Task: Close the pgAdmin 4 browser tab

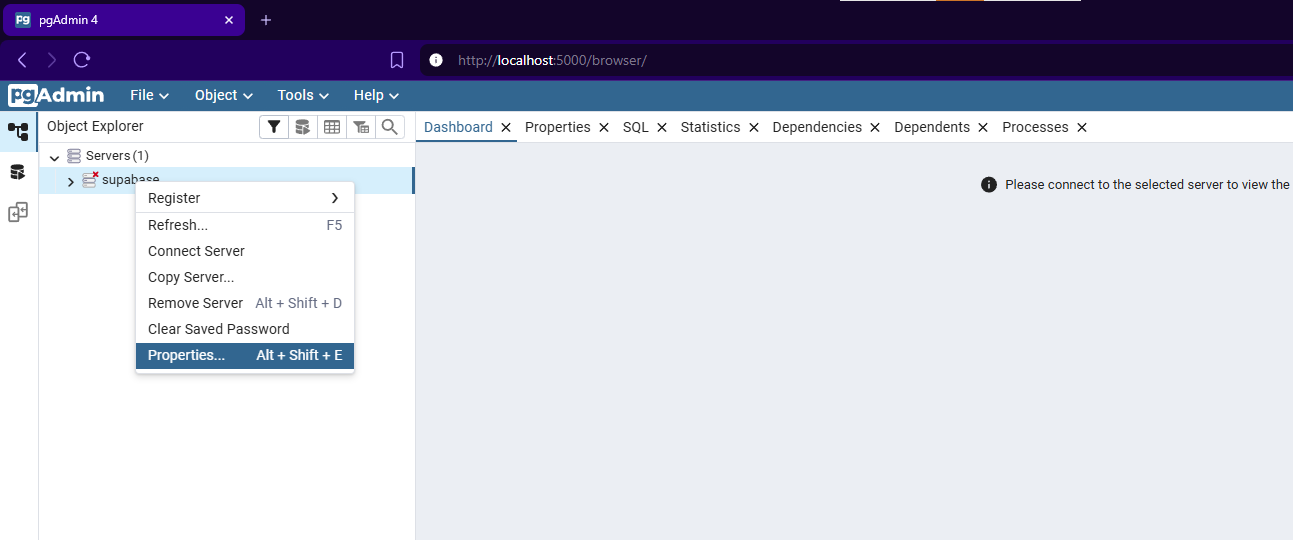Action: pyautogui.click(x=229, y=20)
